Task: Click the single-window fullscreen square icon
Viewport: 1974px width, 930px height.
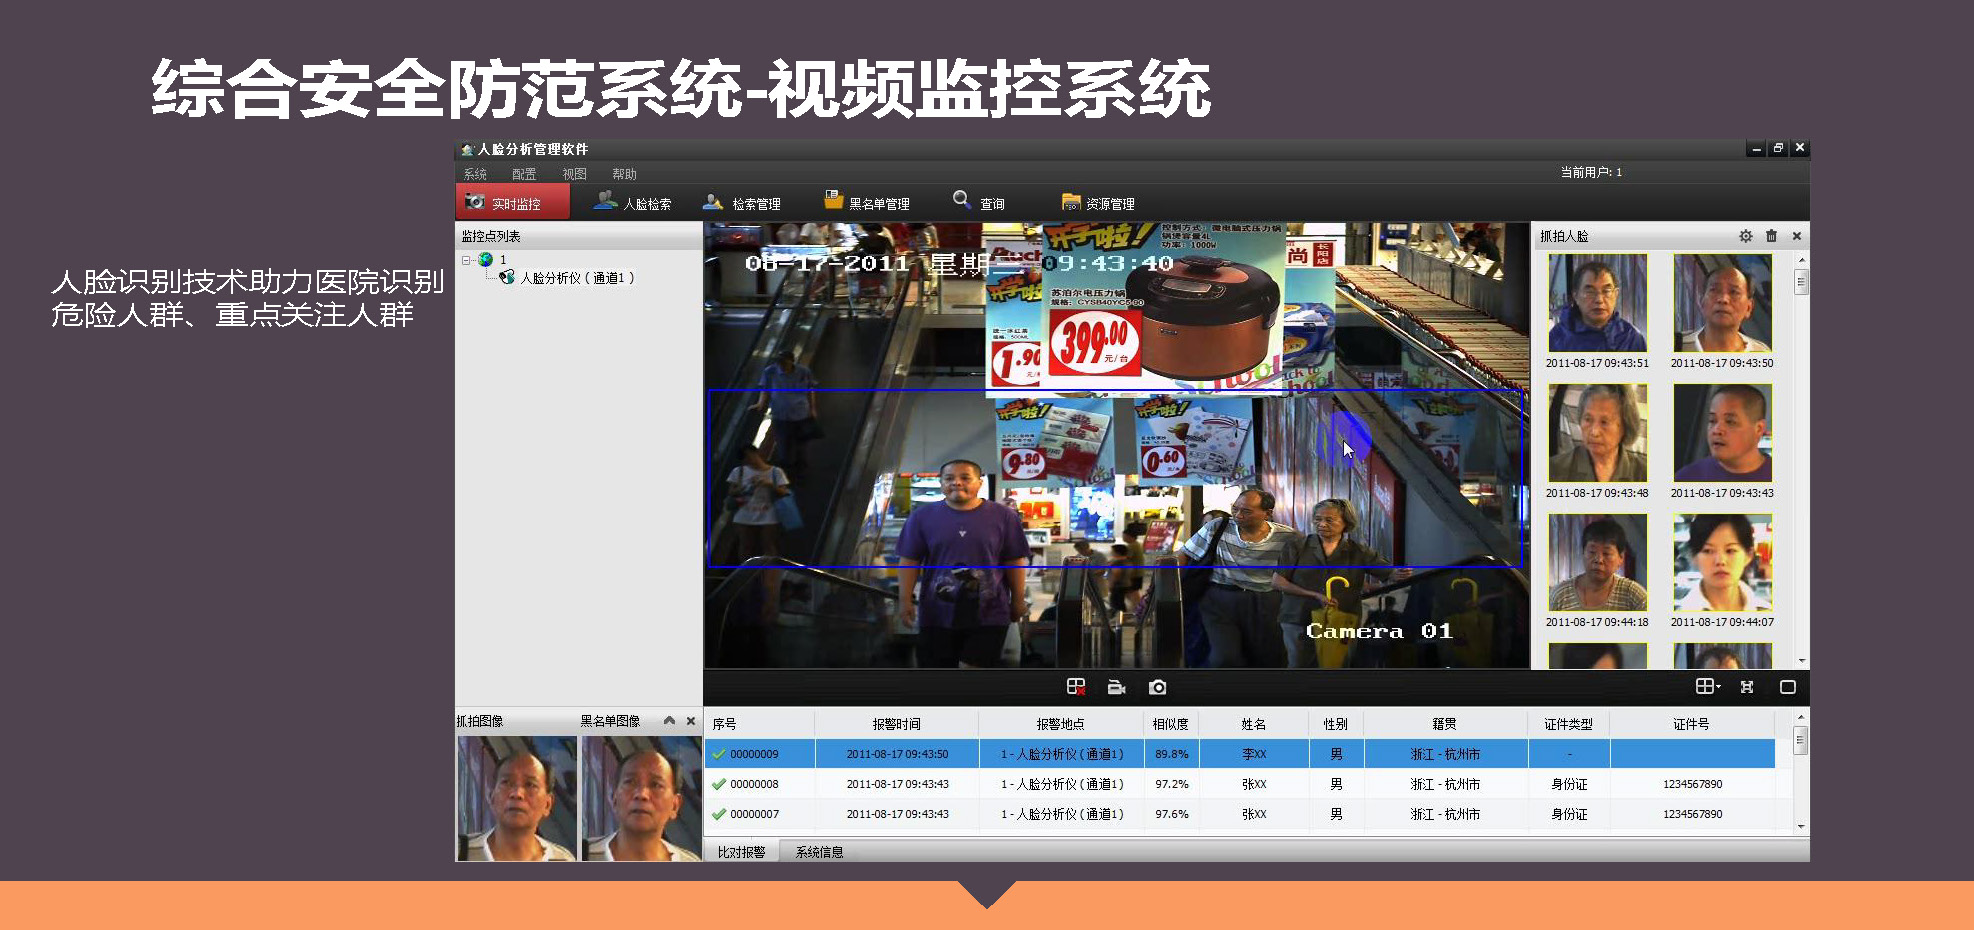Action: [1788, 687]
